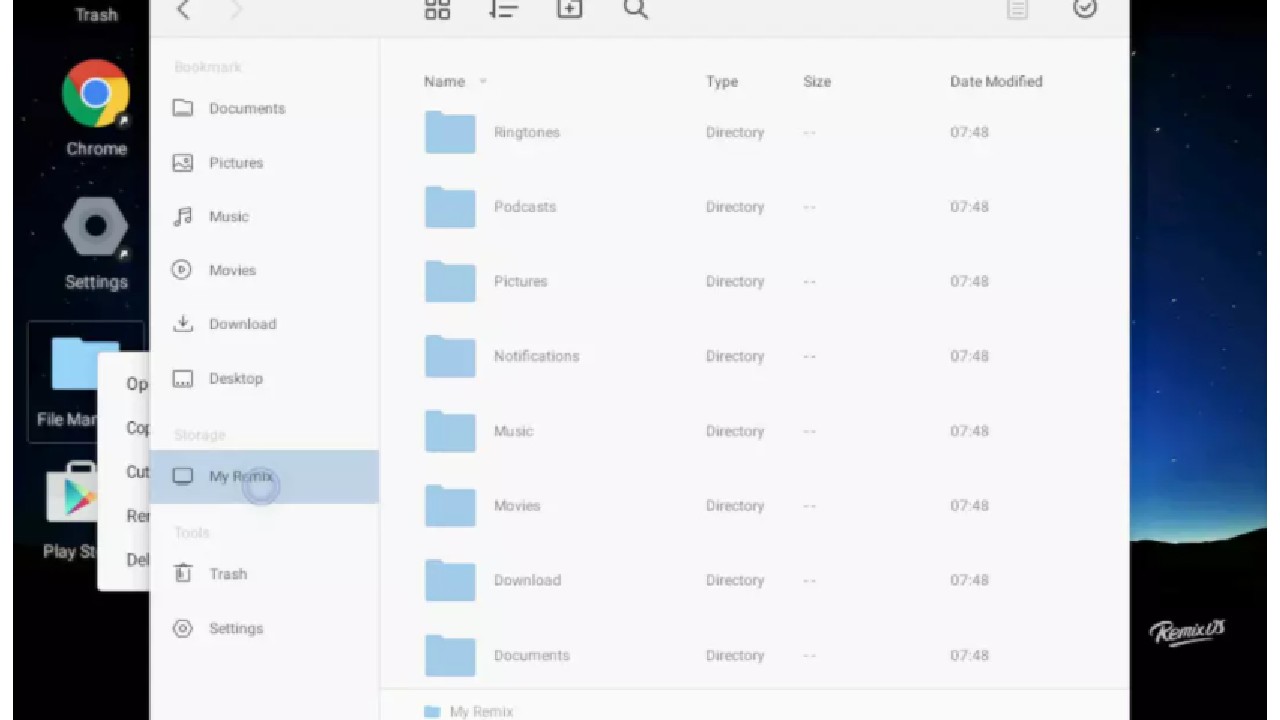
Task: Choose Open in the context menu
Action: click(136, 384)
